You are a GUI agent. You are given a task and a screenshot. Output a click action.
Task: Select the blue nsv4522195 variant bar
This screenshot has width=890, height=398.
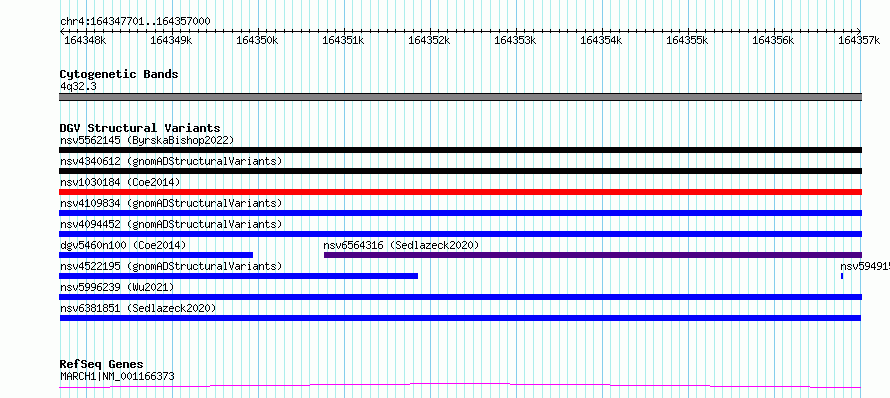tap(238, 276)
